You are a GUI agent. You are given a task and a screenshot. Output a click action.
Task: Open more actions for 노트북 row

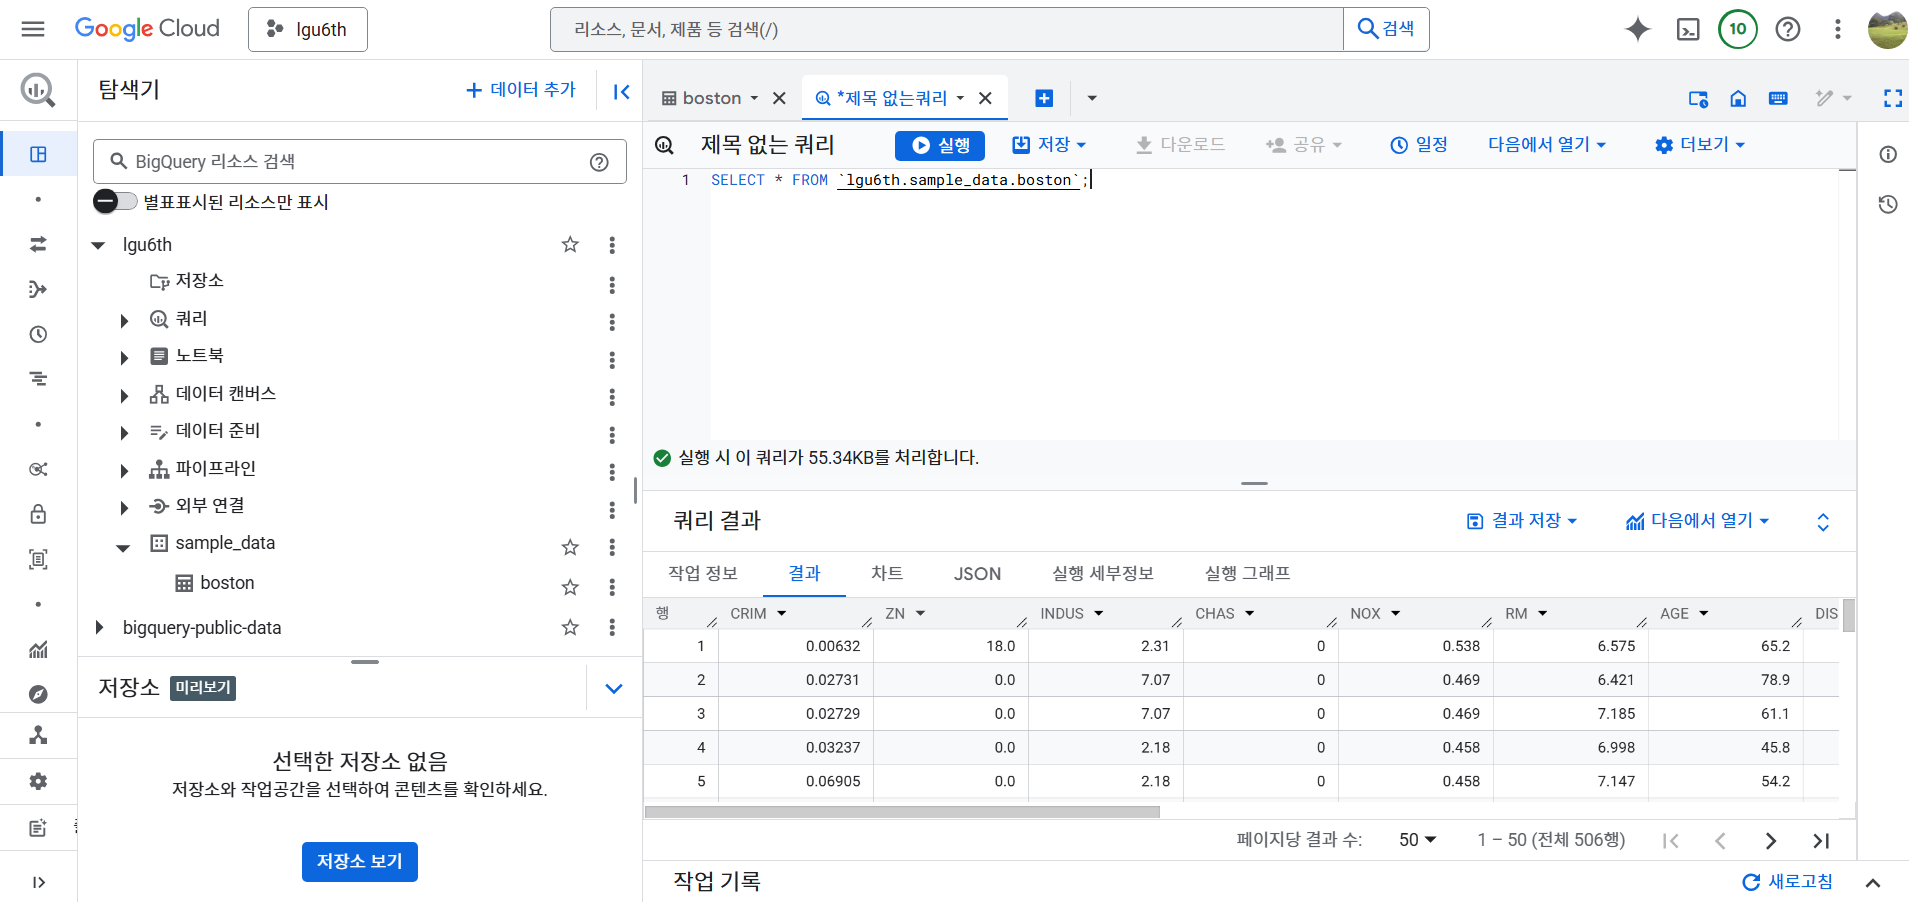612,360
